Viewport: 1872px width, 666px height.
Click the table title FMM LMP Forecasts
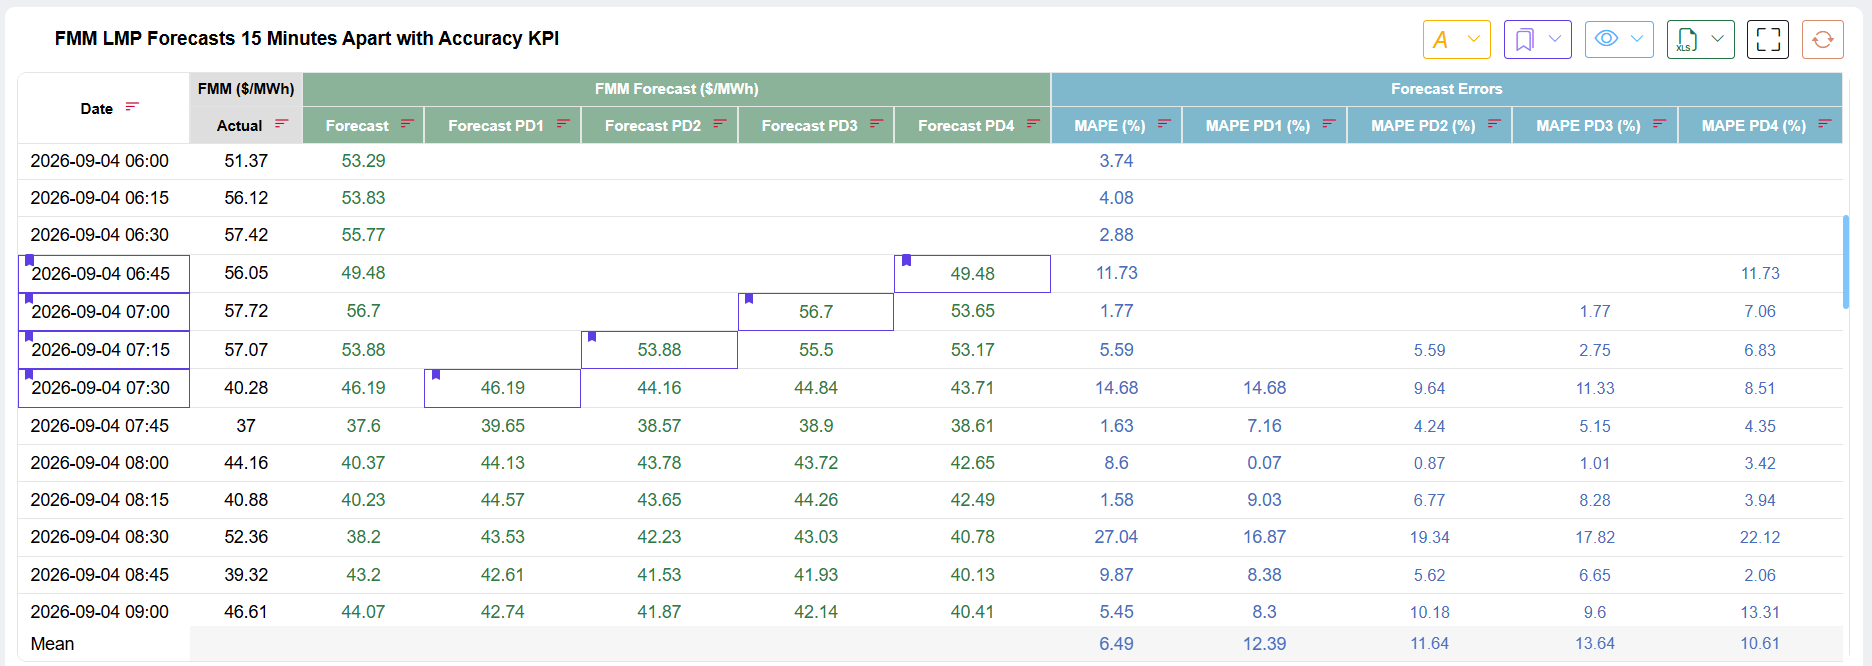tap(306, 38)
